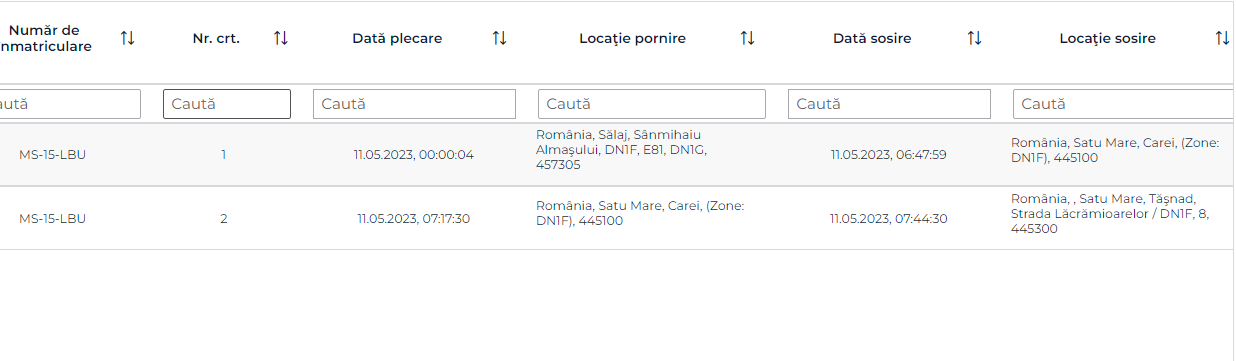The width and height of the screenshot is (1236, 361).
Task: Click the Locație sosire search field
Action: pyautogui.click(x=1124, y=104)
